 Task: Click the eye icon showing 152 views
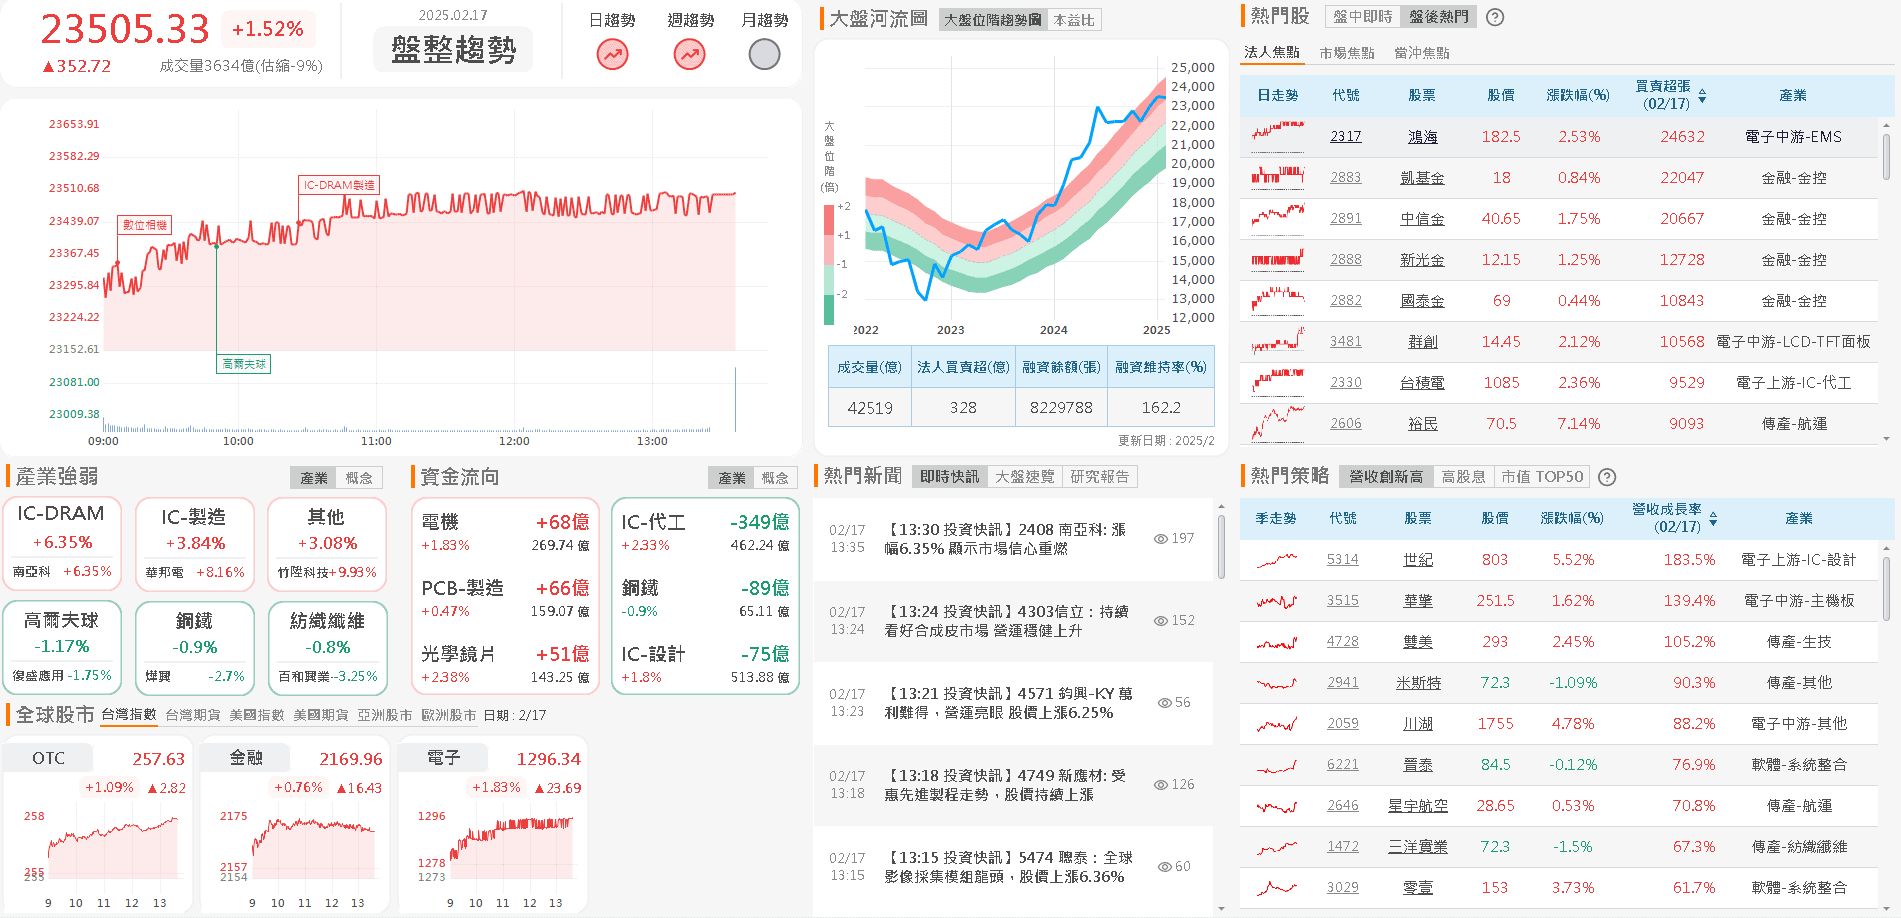click(x=1161, y=620)
